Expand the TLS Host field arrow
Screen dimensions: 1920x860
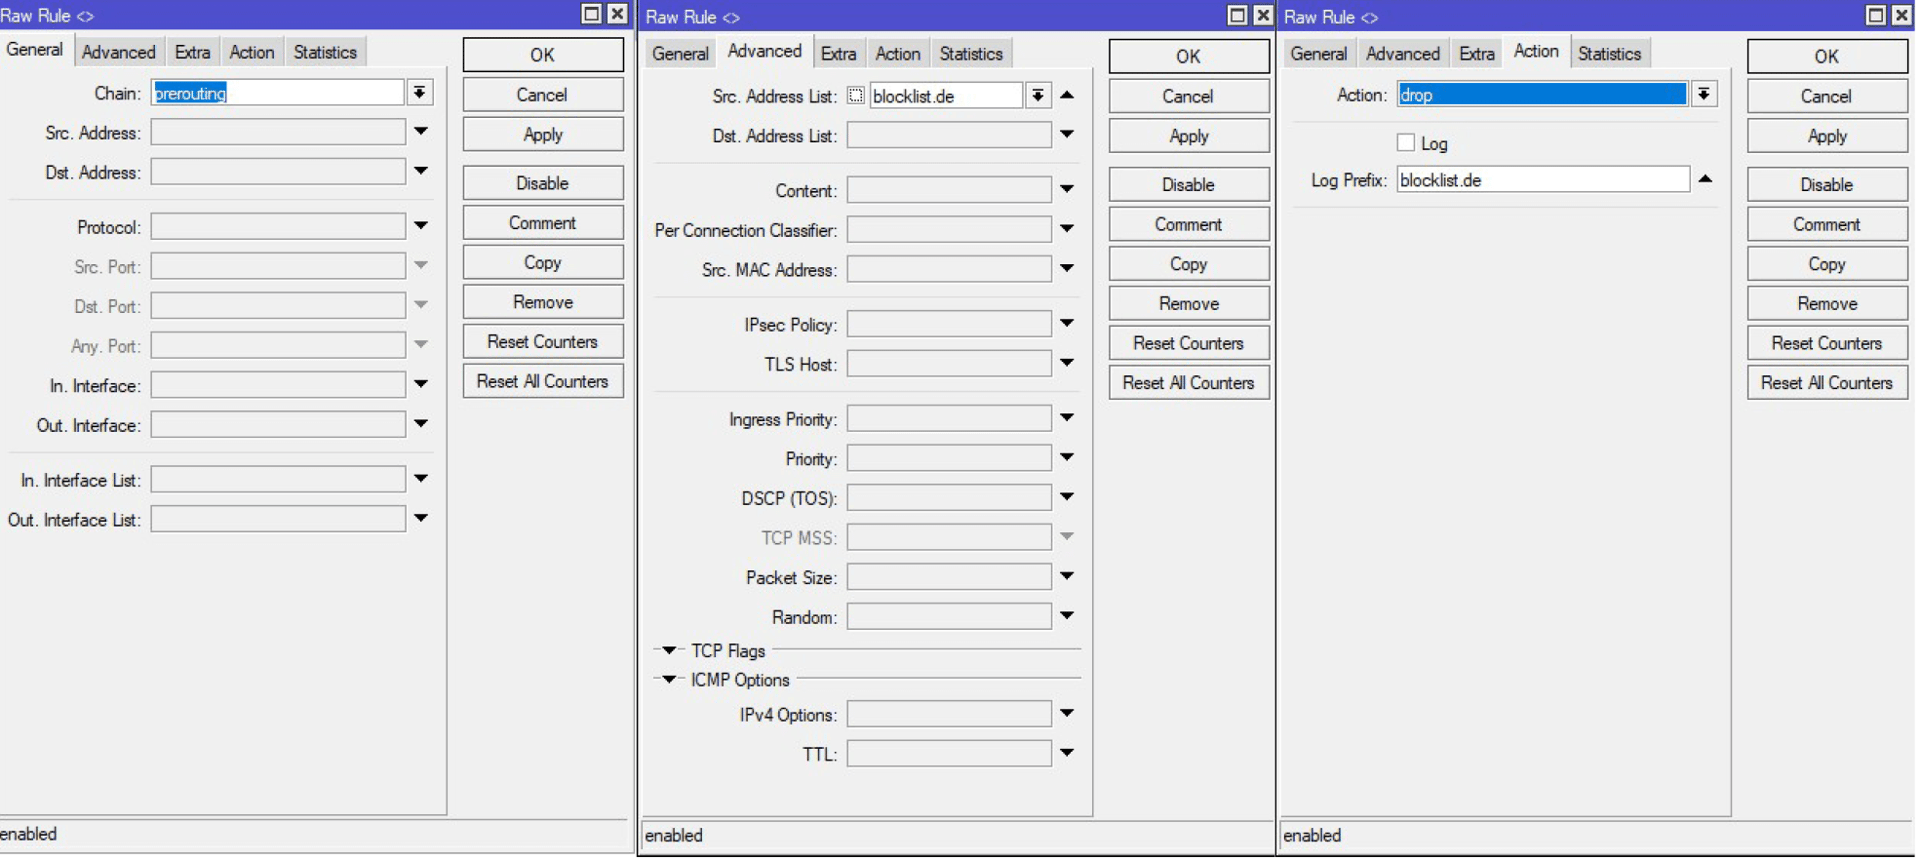1067,364
